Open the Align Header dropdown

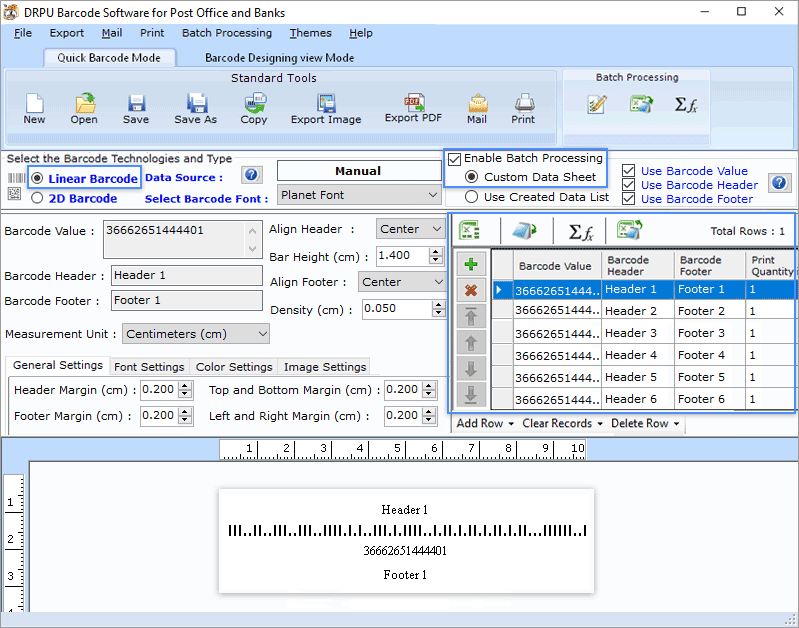pos(410,229)
